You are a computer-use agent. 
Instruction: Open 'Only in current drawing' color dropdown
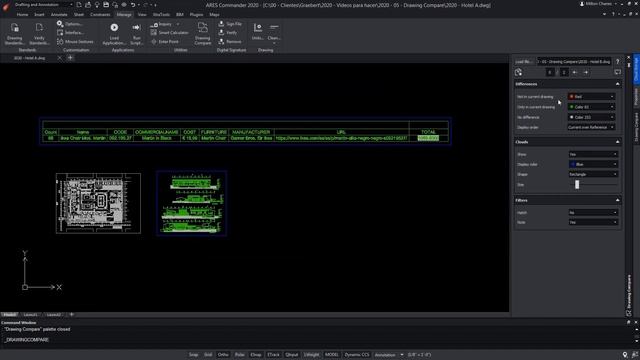[x=591, y=107]
